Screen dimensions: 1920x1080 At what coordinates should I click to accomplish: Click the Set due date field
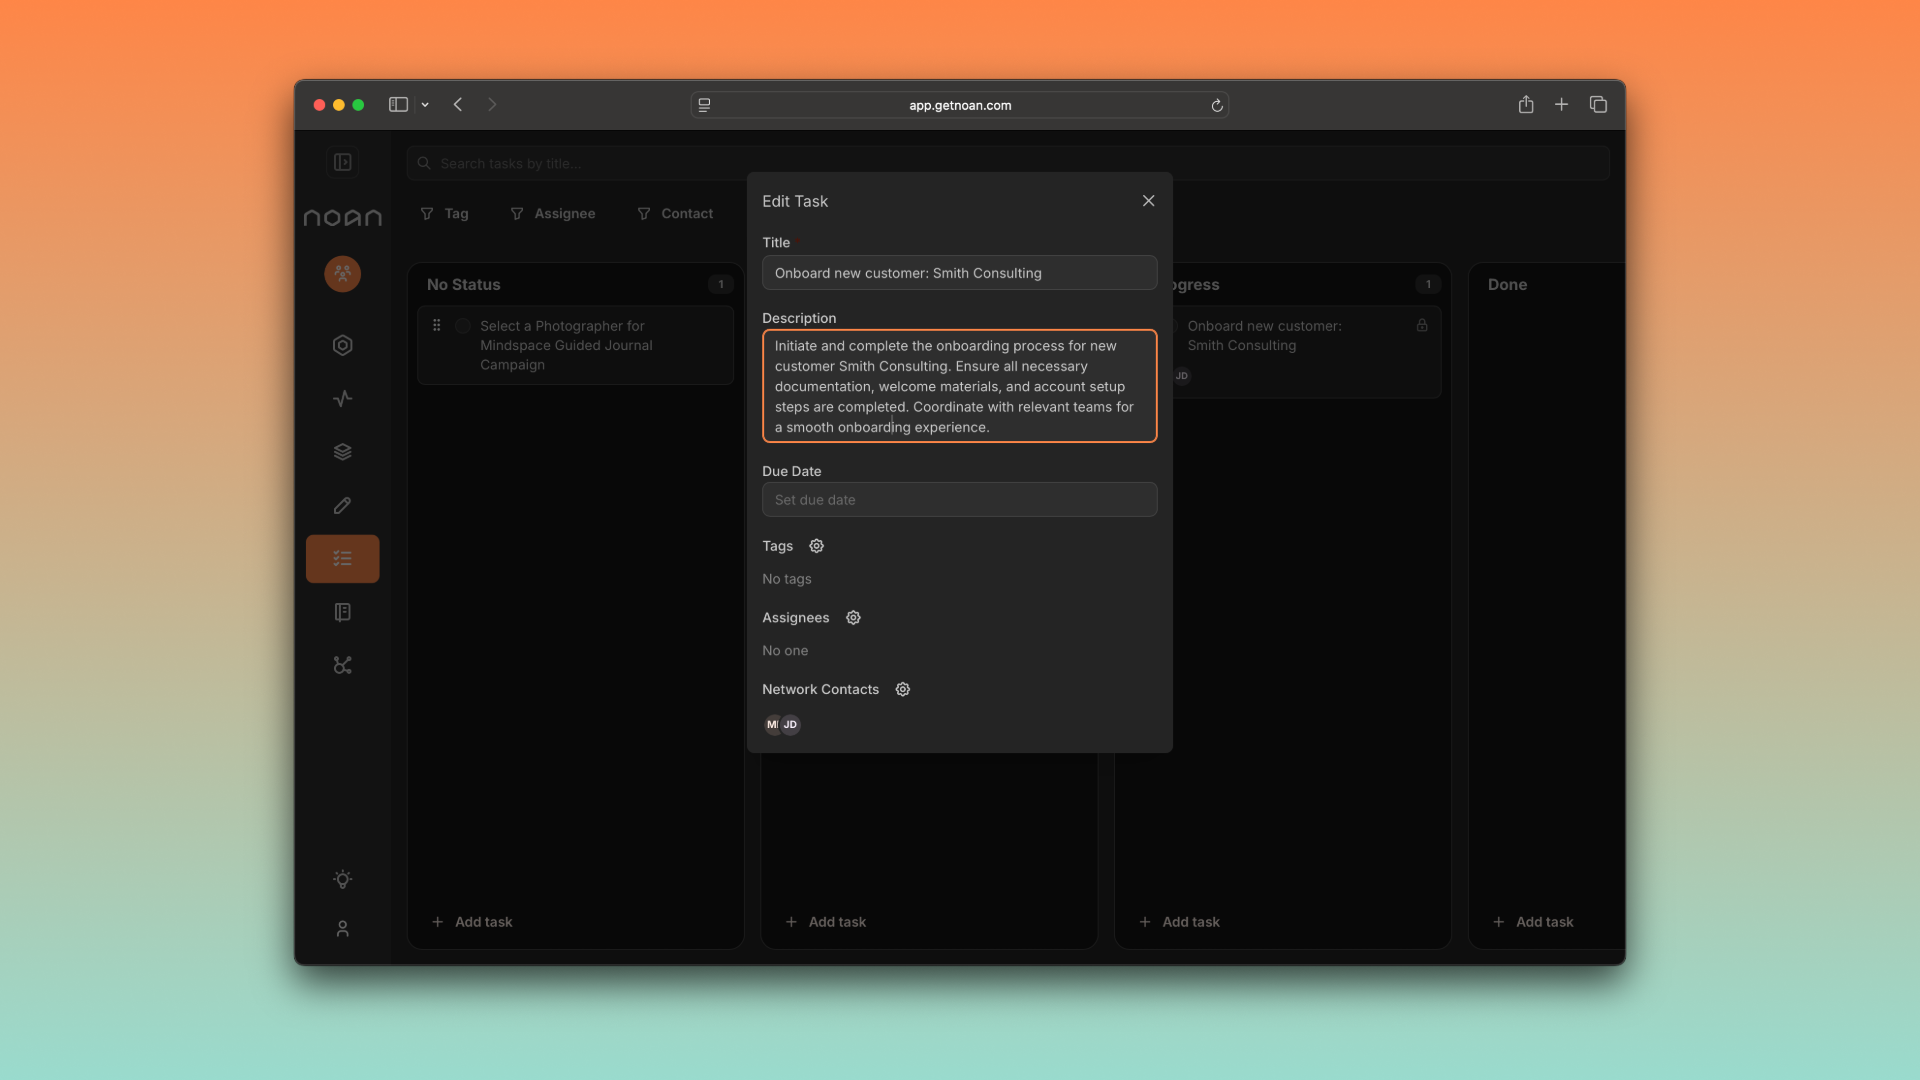pos(958,500)
